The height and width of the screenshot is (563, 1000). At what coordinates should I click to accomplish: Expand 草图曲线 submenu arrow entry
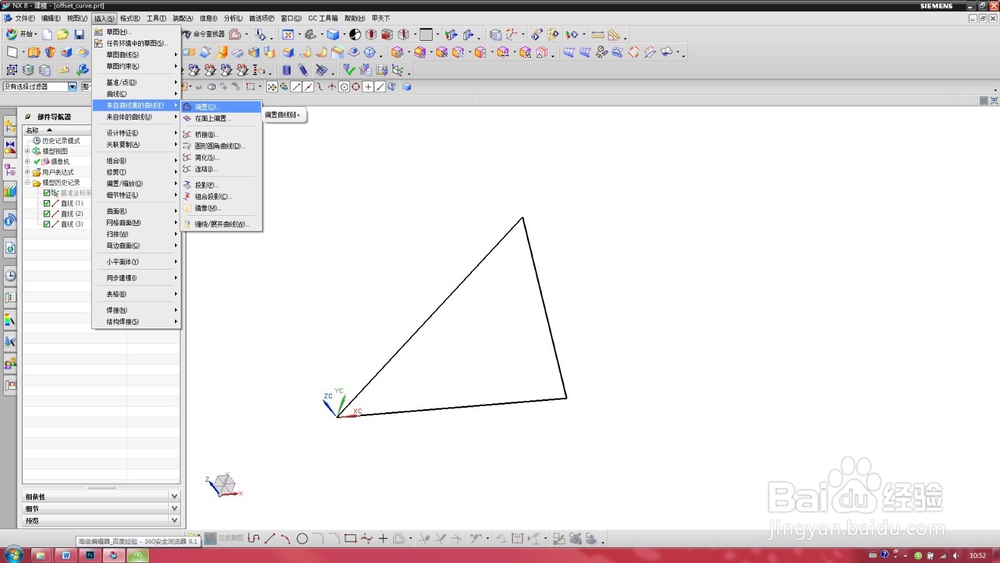[136, 55]
